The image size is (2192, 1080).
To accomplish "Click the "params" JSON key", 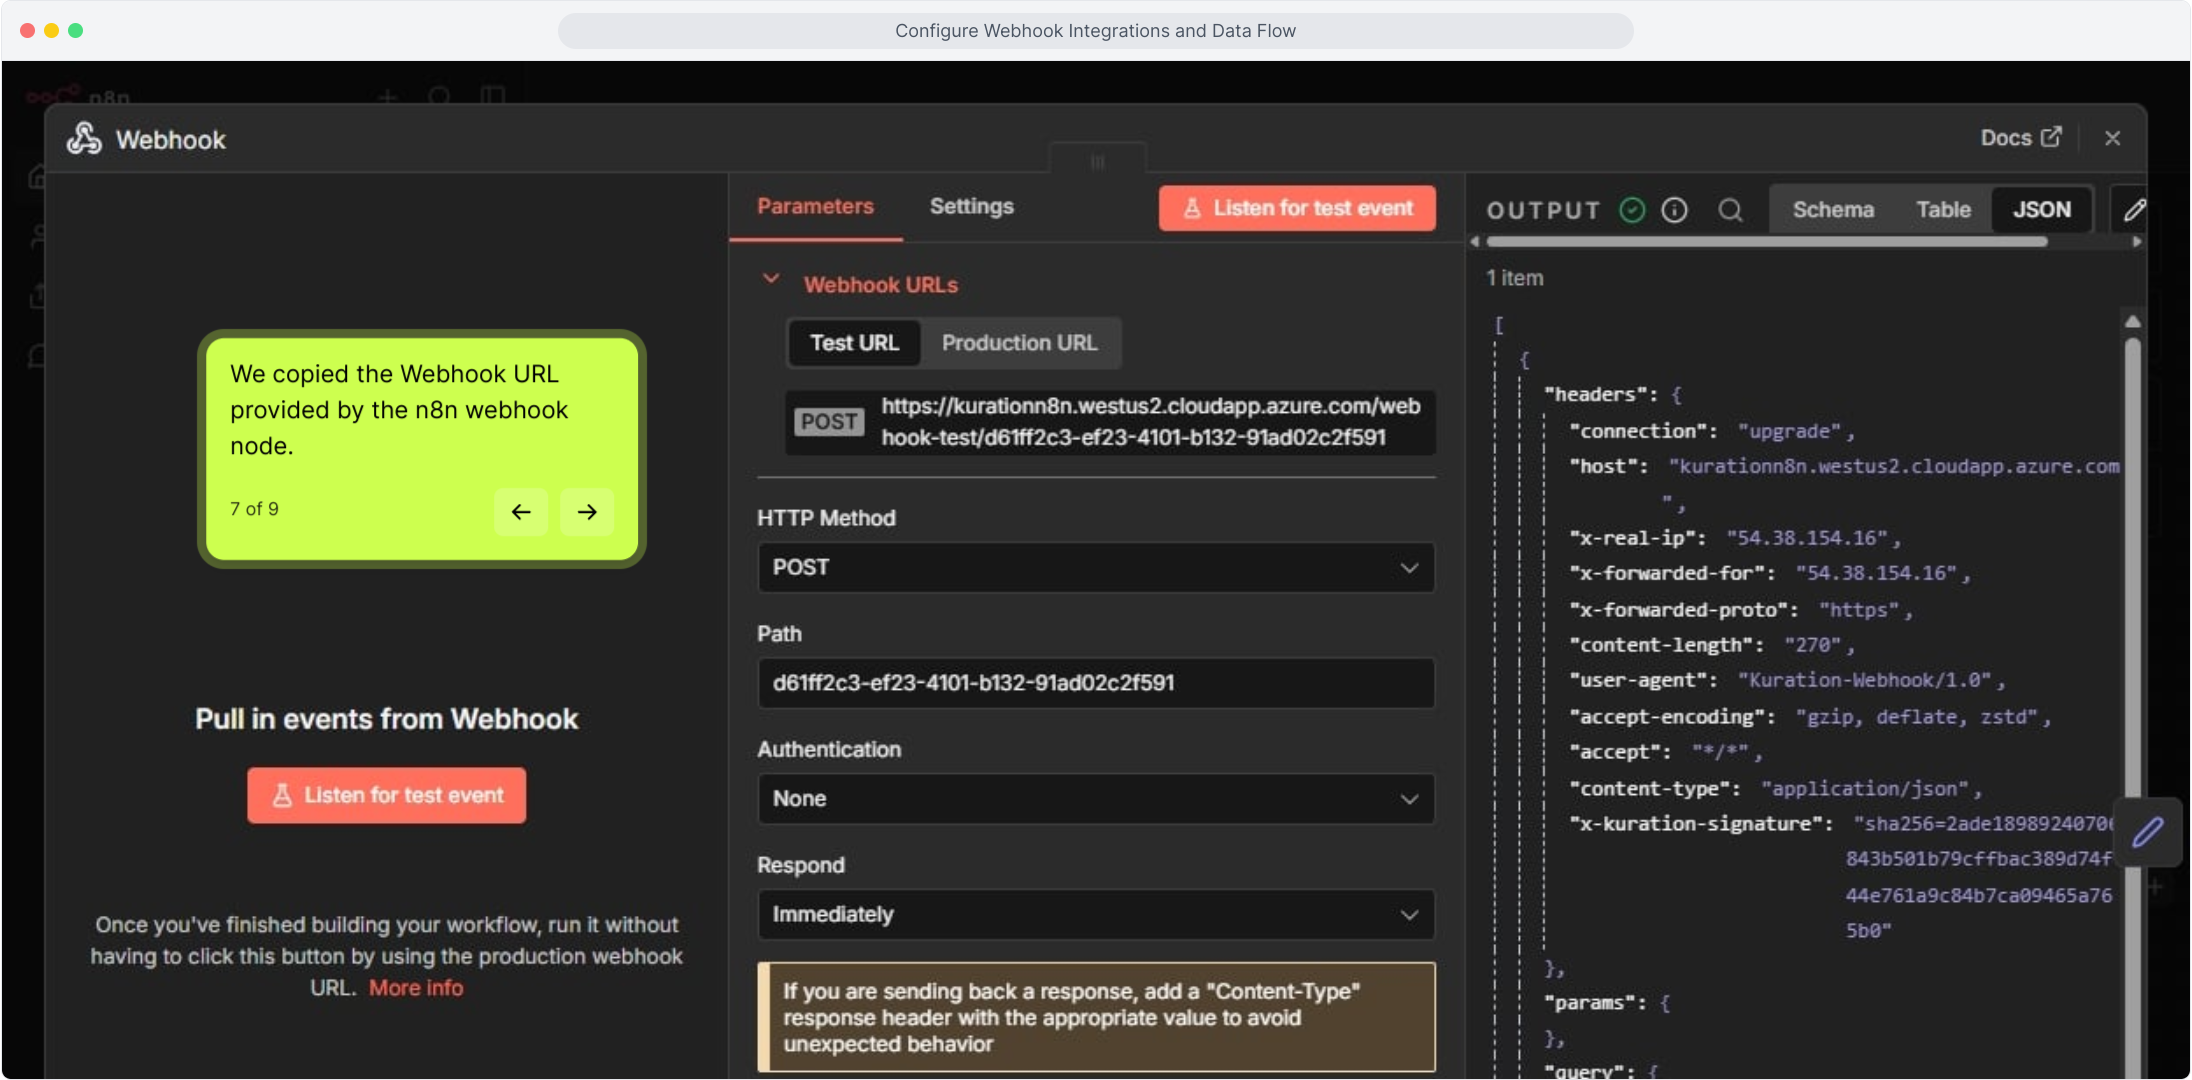I will pos(1594,1003).
